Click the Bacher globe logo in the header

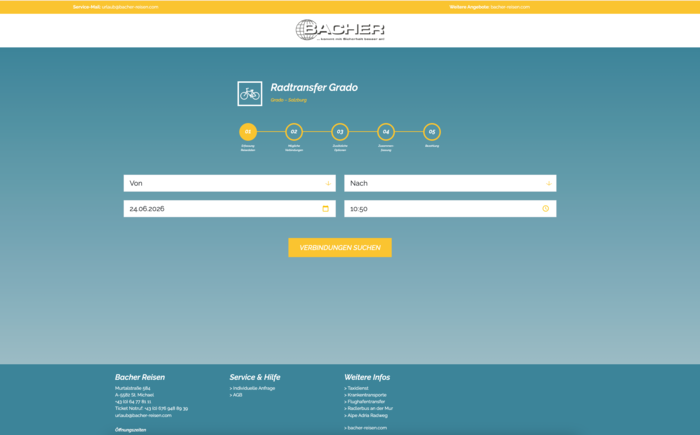tap(340, 30)
